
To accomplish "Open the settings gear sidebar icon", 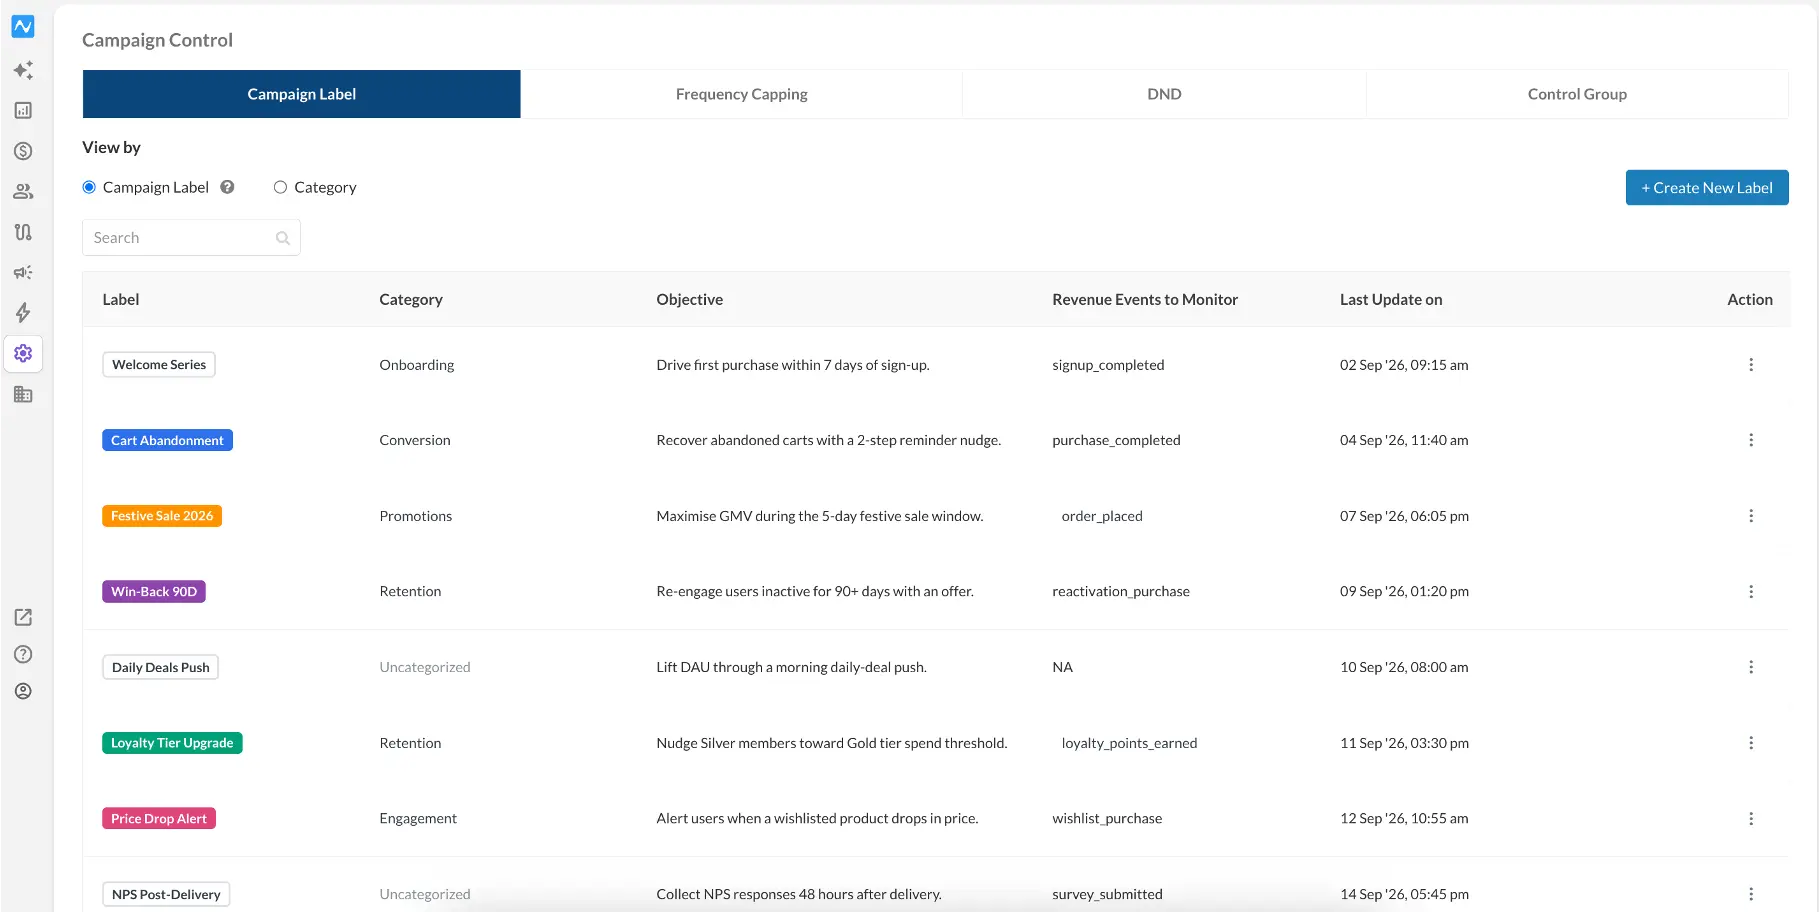I will 23,353.
